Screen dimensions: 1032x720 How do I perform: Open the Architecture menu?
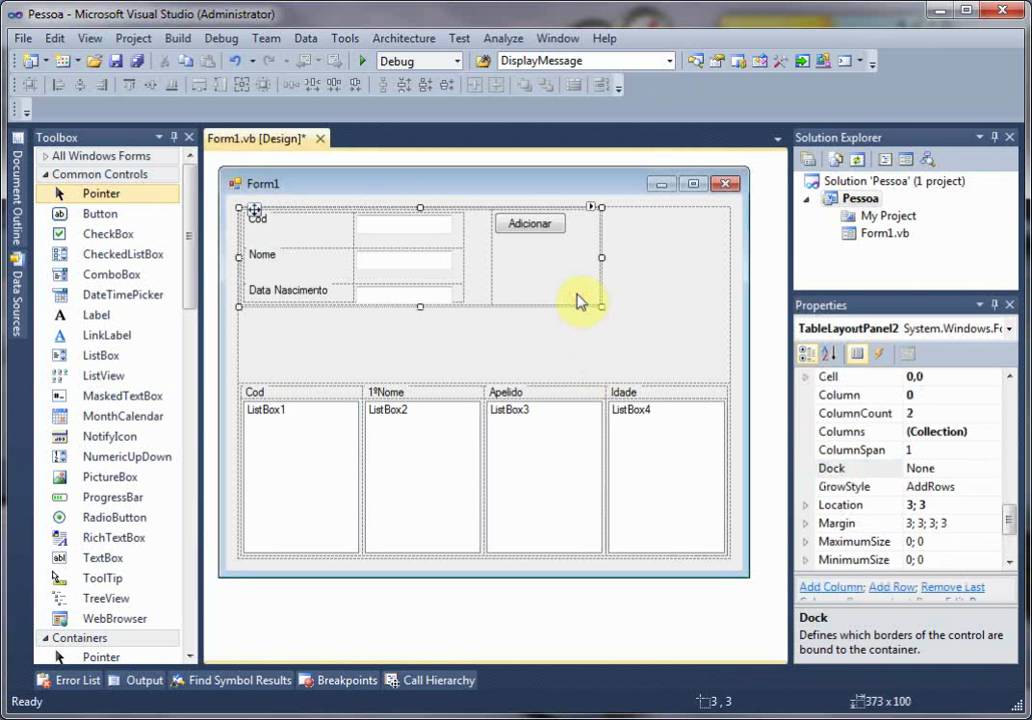click(403, 38)
